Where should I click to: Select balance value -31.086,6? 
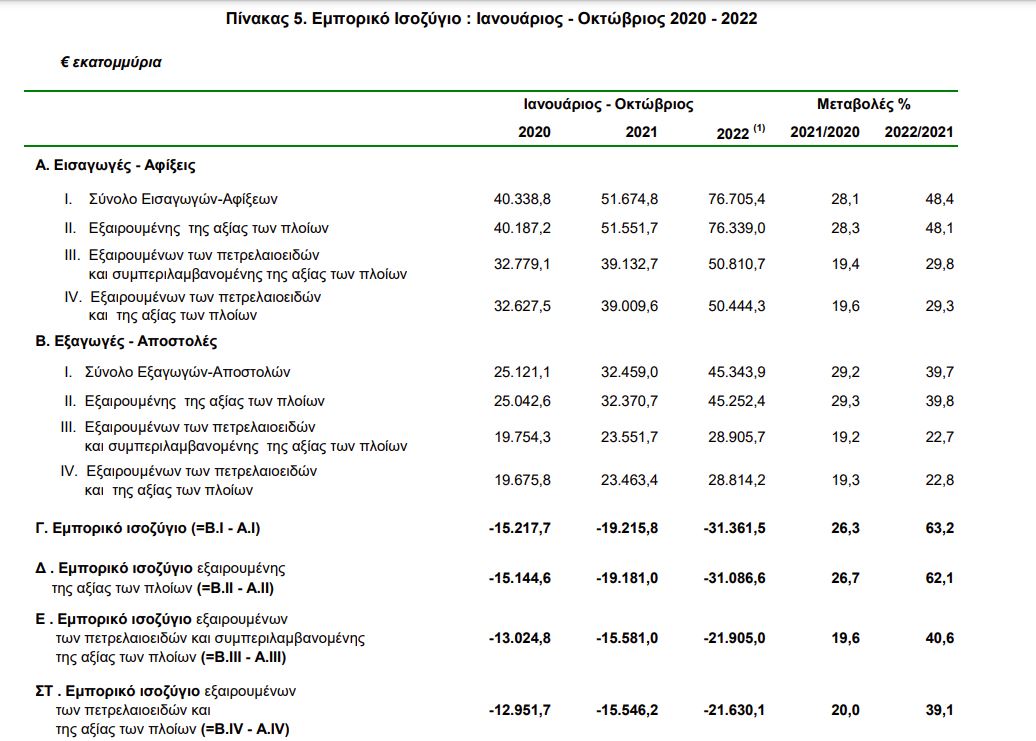tap(735, 578)
